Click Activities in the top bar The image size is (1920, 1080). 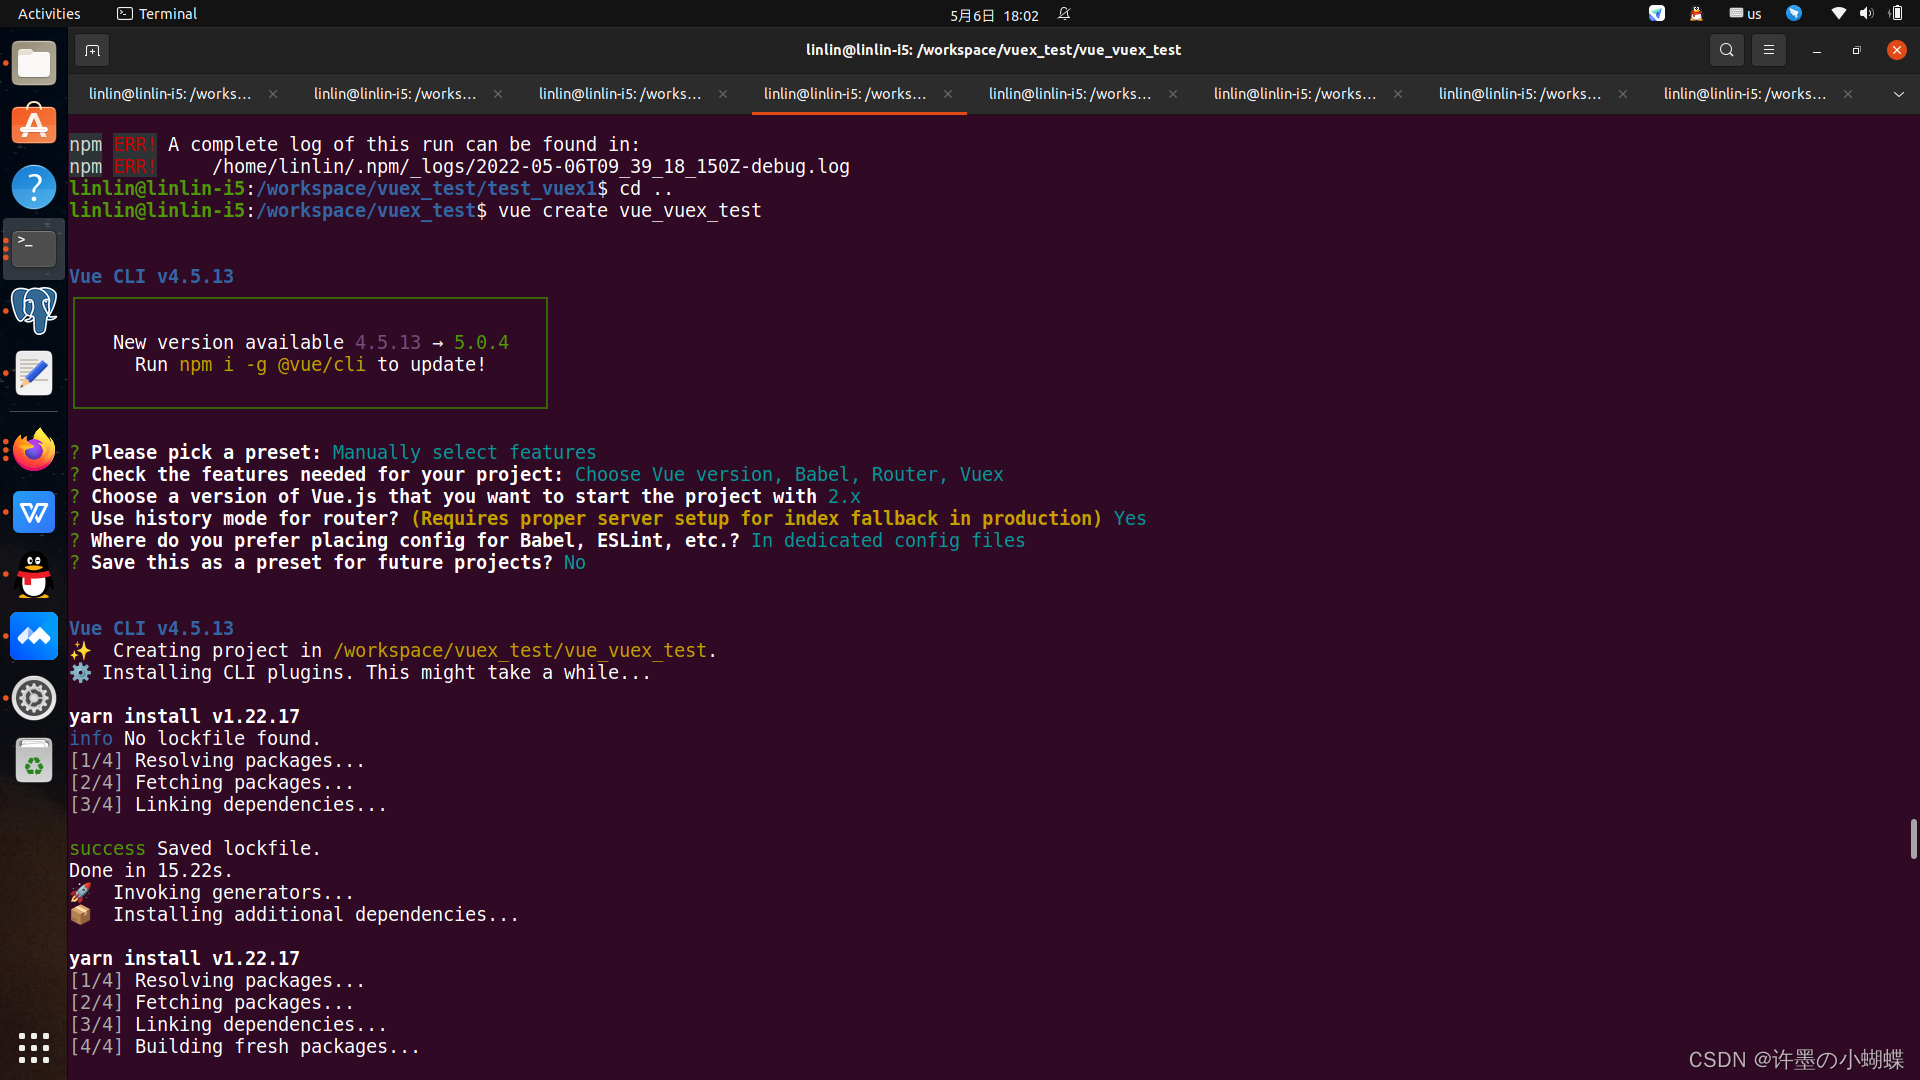click(x=48, y=13)
